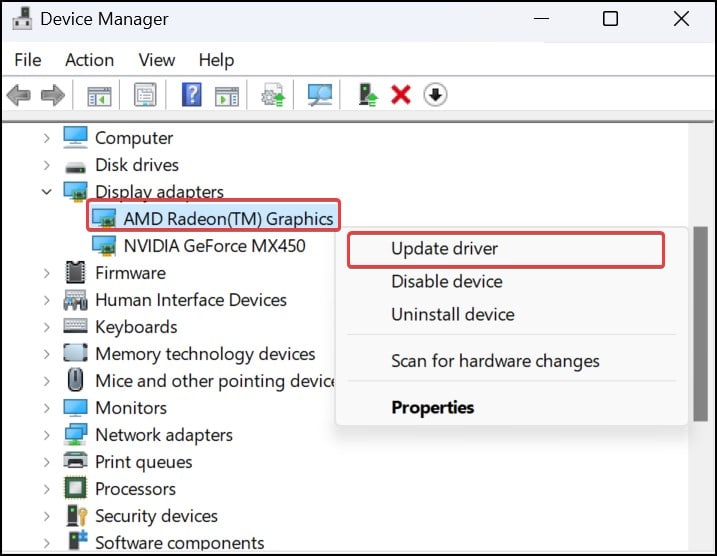
Task: Expand the Disk drives tree node
Action: [x=46, y=165]
